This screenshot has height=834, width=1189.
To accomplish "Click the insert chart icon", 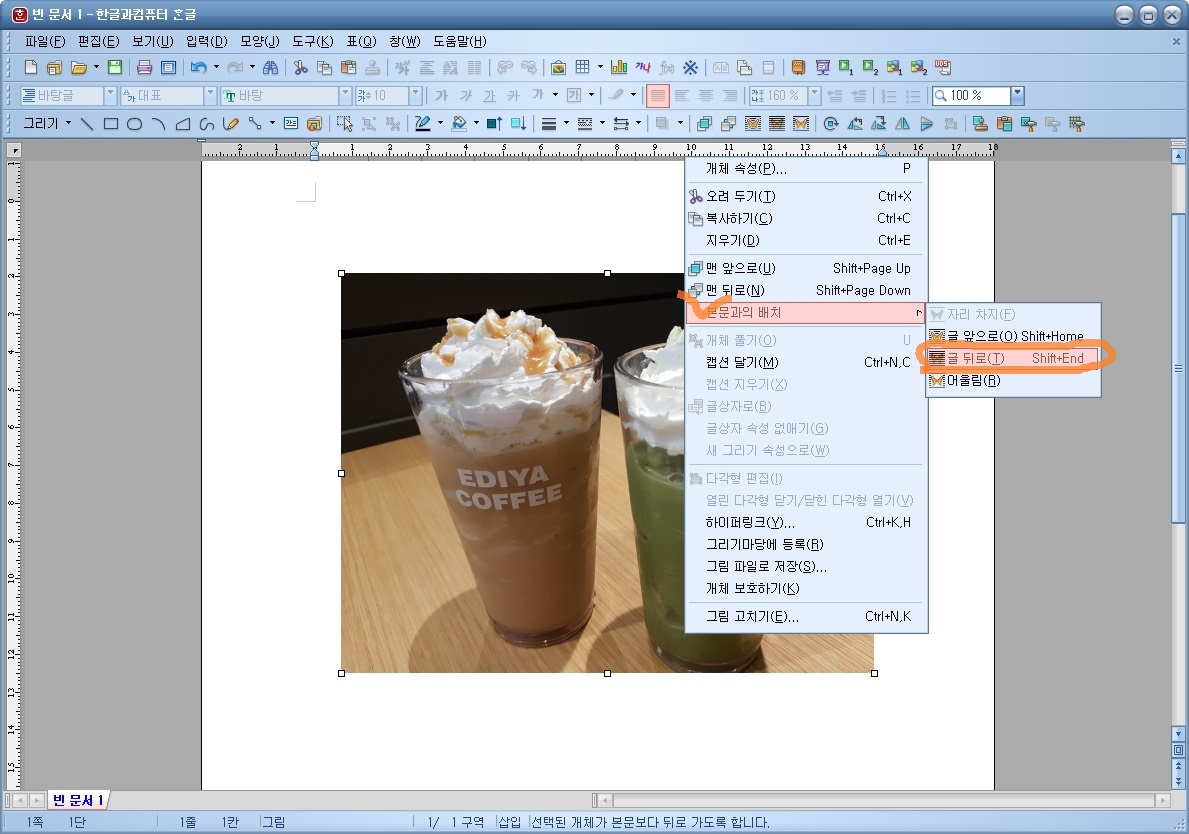I will pos(619,67).
